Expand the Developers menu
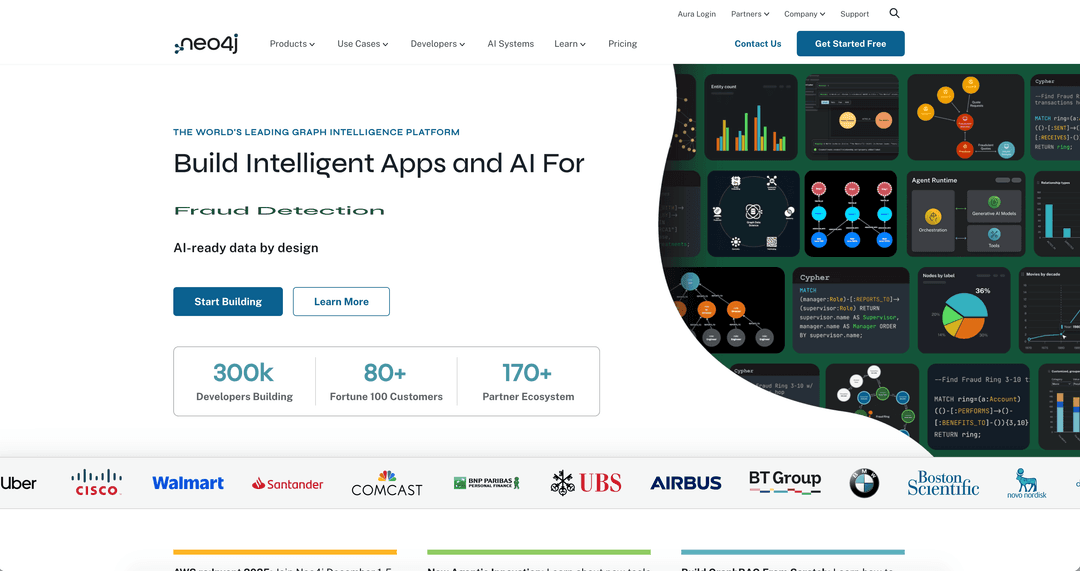The width and height of the screenshot is (1080, 571). click(x=438, y=44)
